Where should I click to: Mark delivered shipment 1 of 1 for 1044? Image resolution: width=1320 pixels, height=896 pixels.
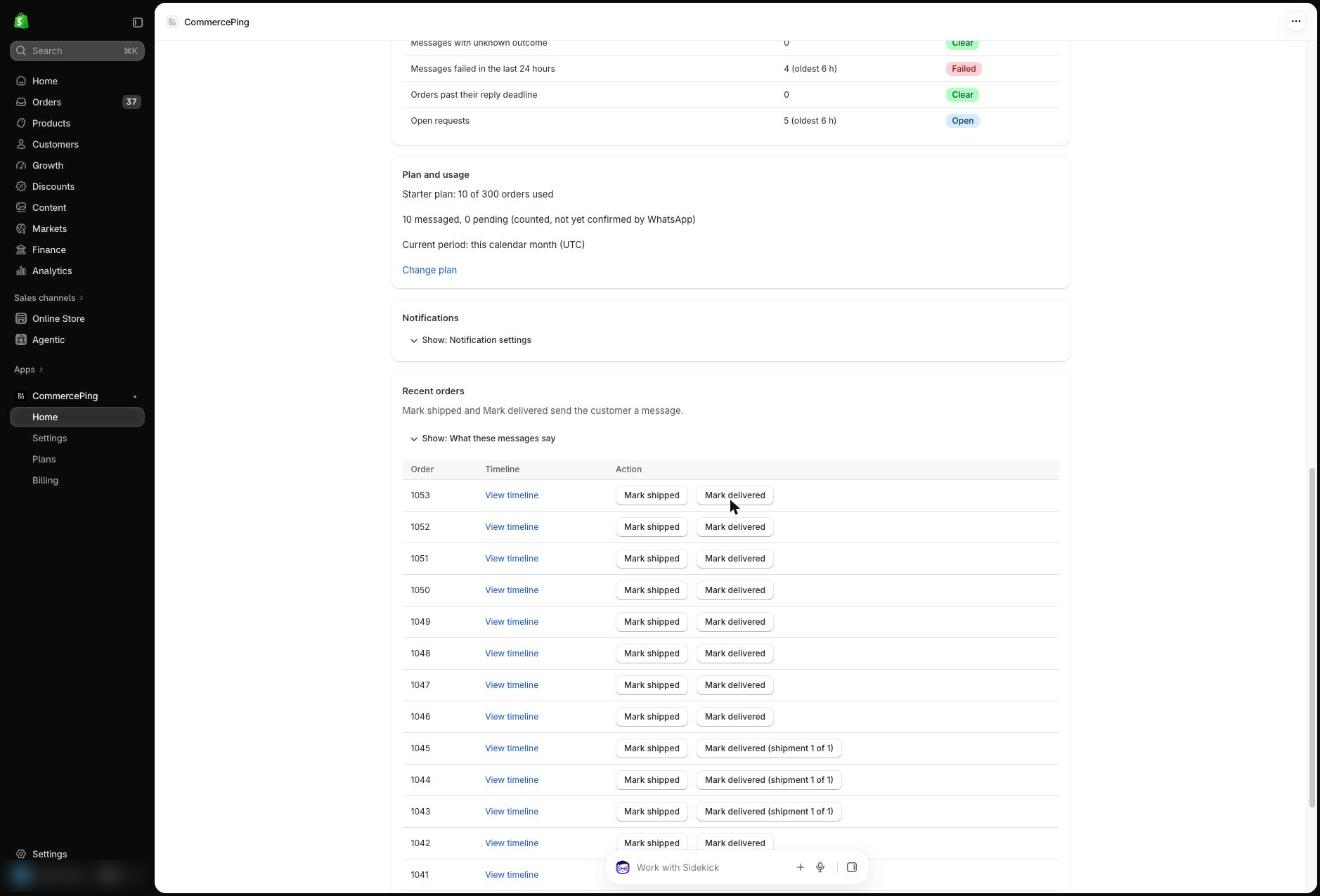coord(769,780)
